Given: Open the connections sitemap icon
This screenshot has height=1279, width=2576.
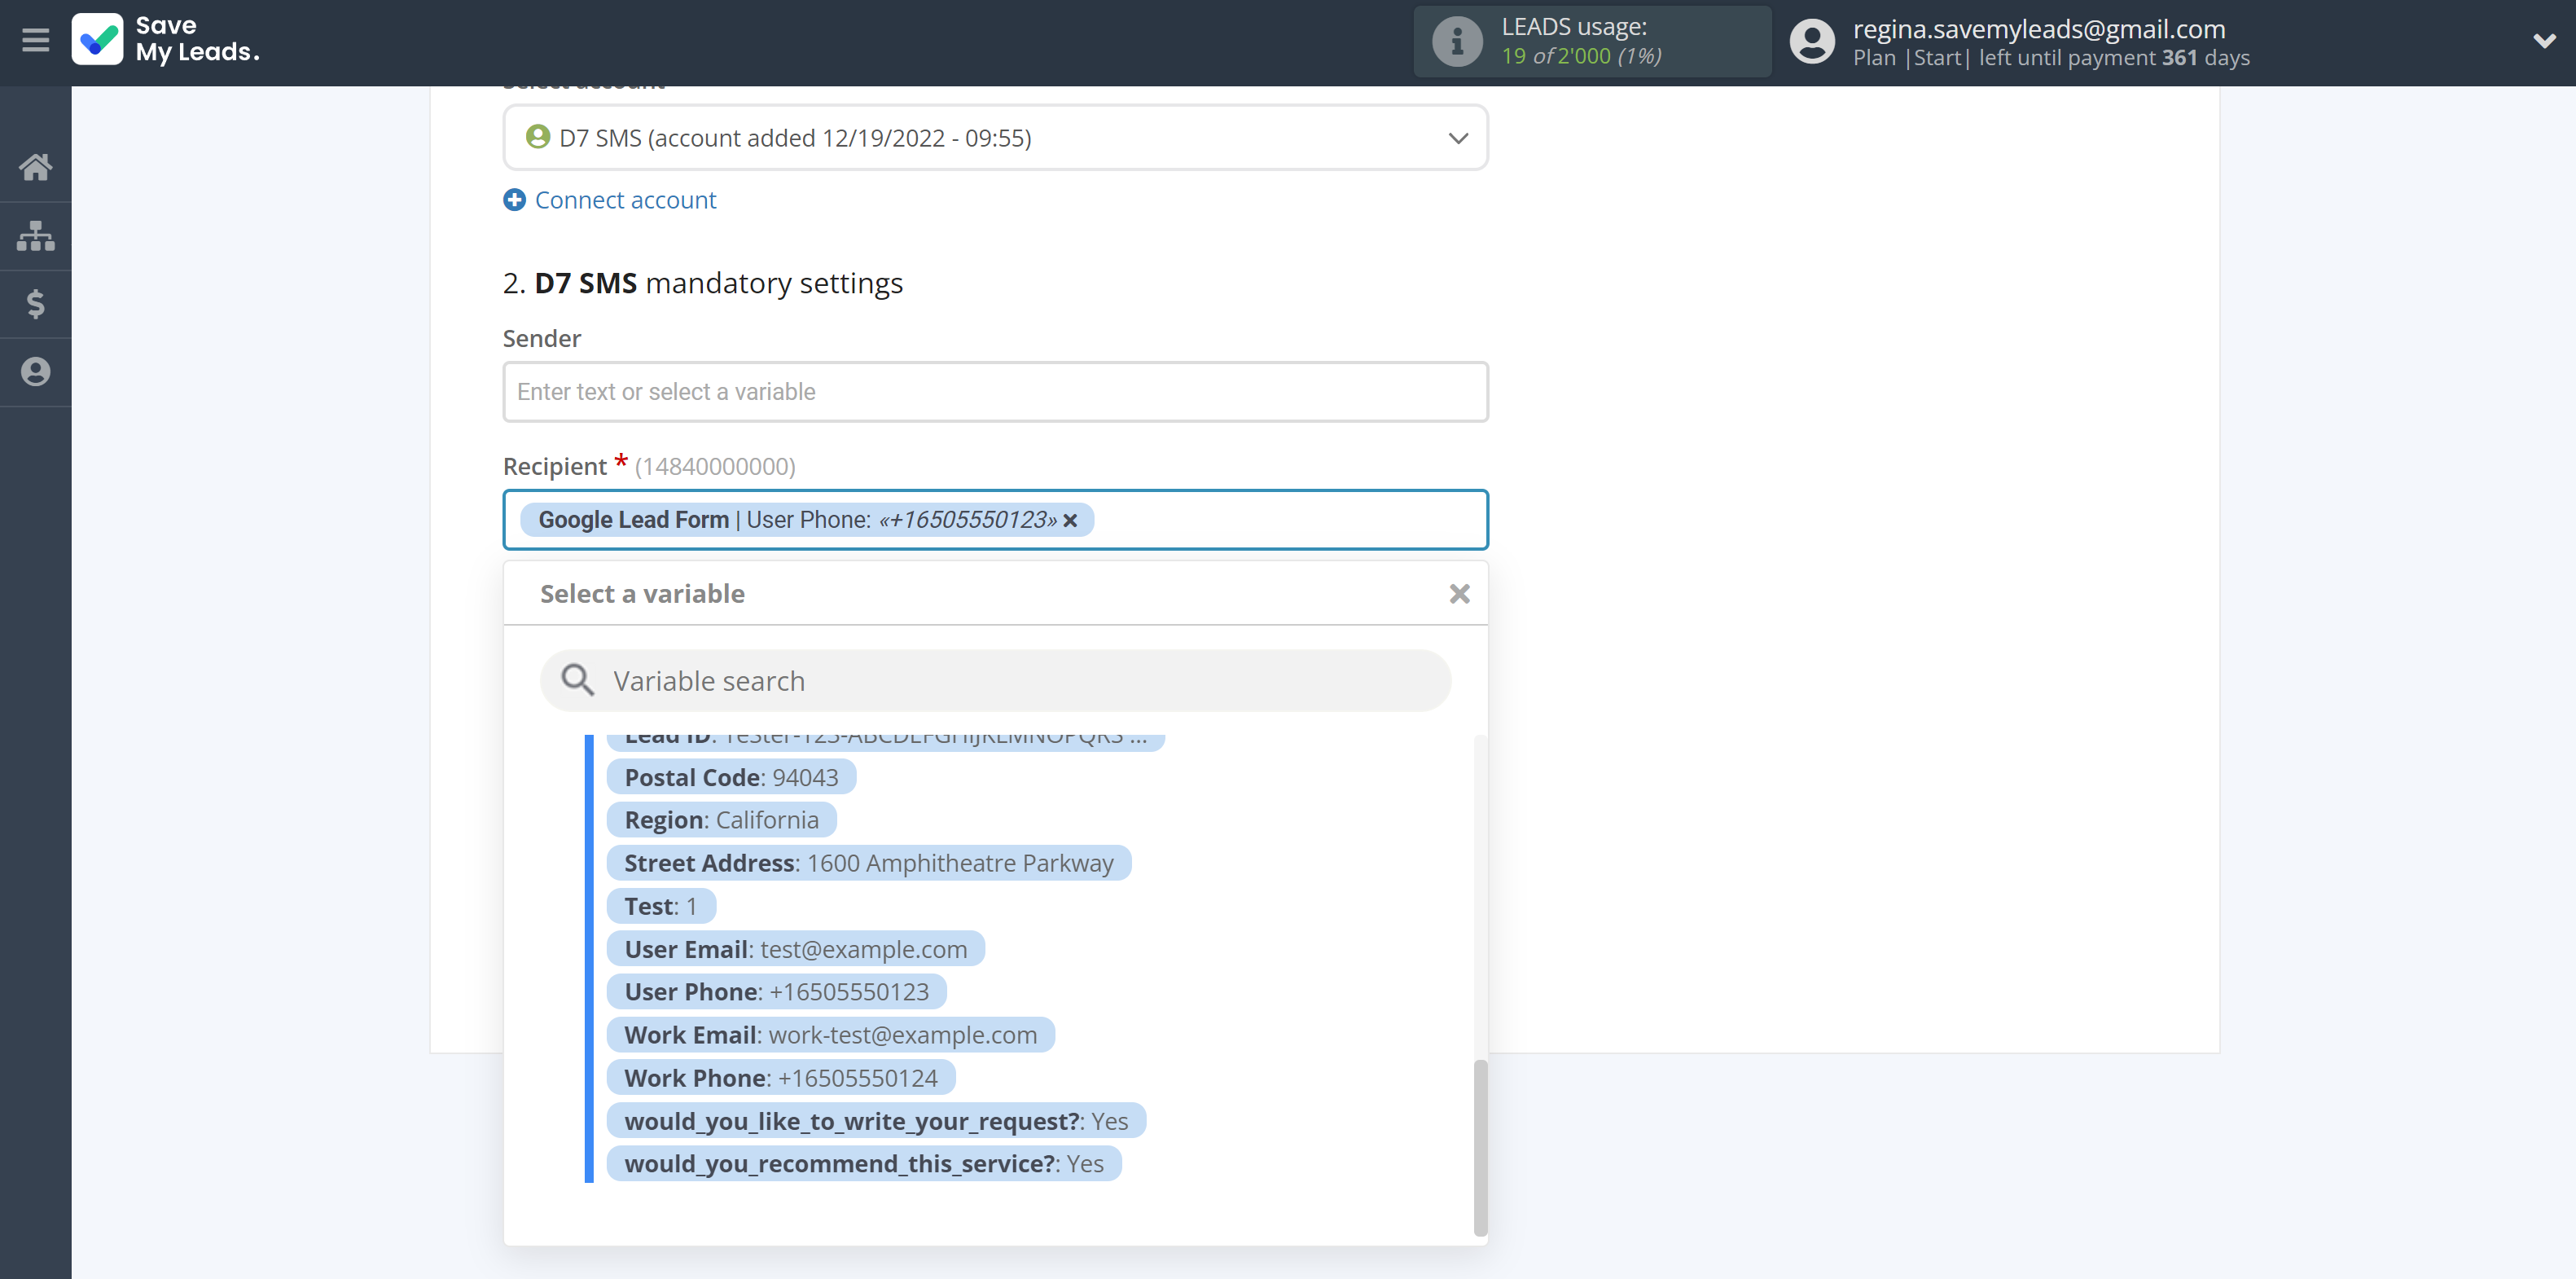Looking at the screenshot, I should [35, 236].
